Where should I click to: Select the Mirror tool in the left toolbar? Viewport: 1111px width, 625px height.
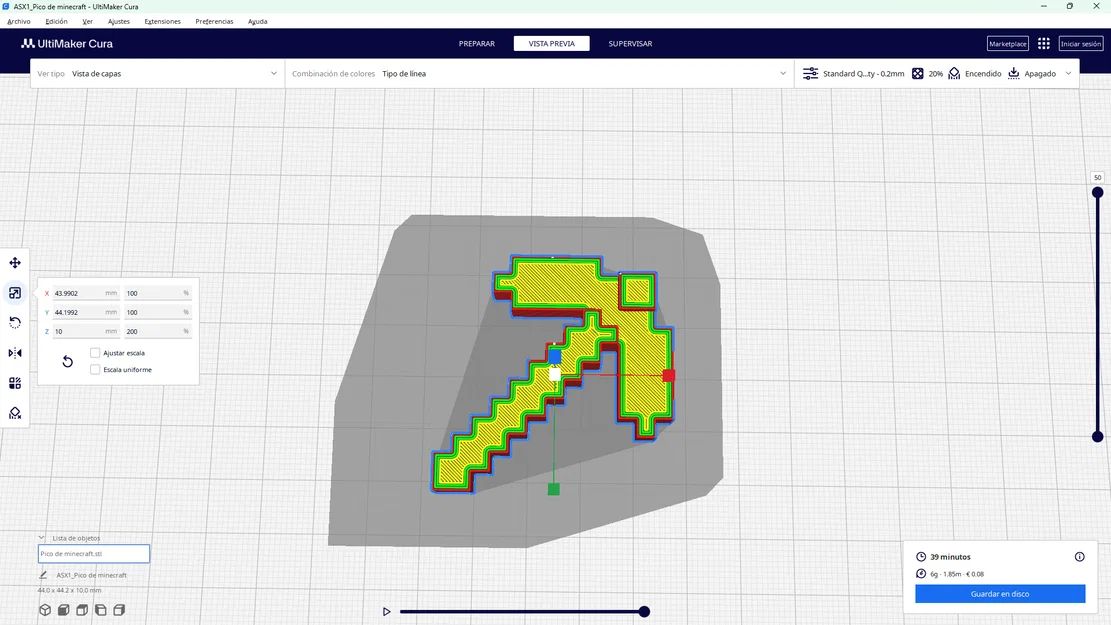pyautogui.click(x=14, y=352)
